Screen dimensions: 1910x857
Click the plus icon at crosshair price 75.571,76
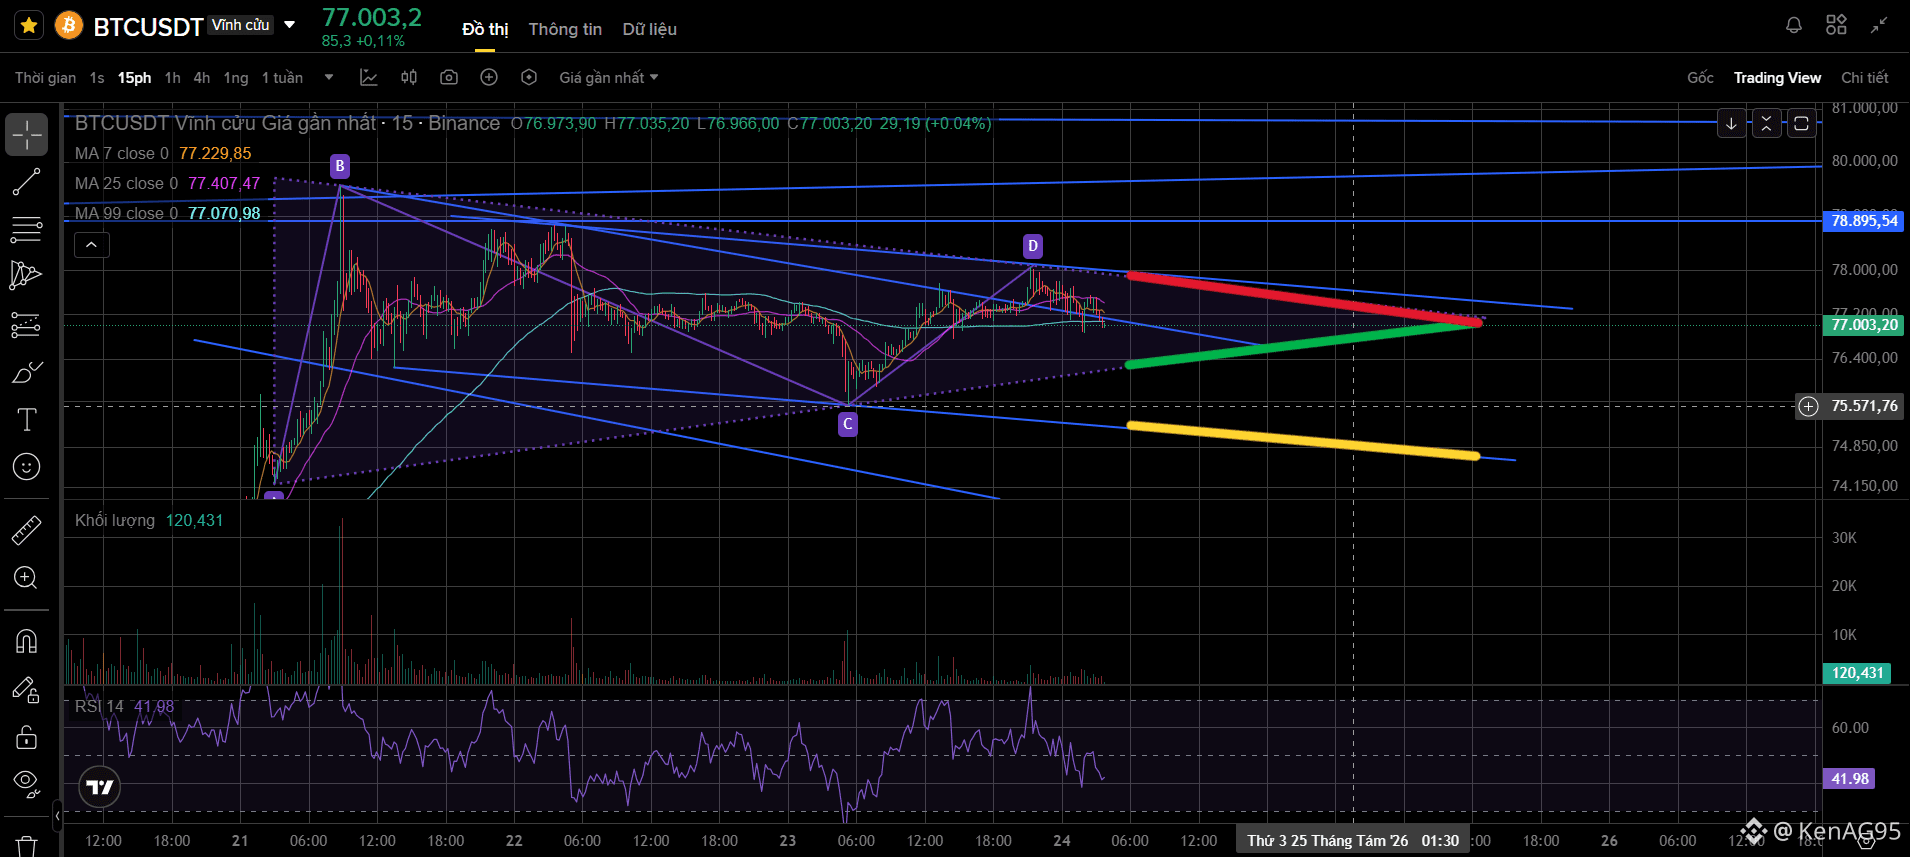1808,406
